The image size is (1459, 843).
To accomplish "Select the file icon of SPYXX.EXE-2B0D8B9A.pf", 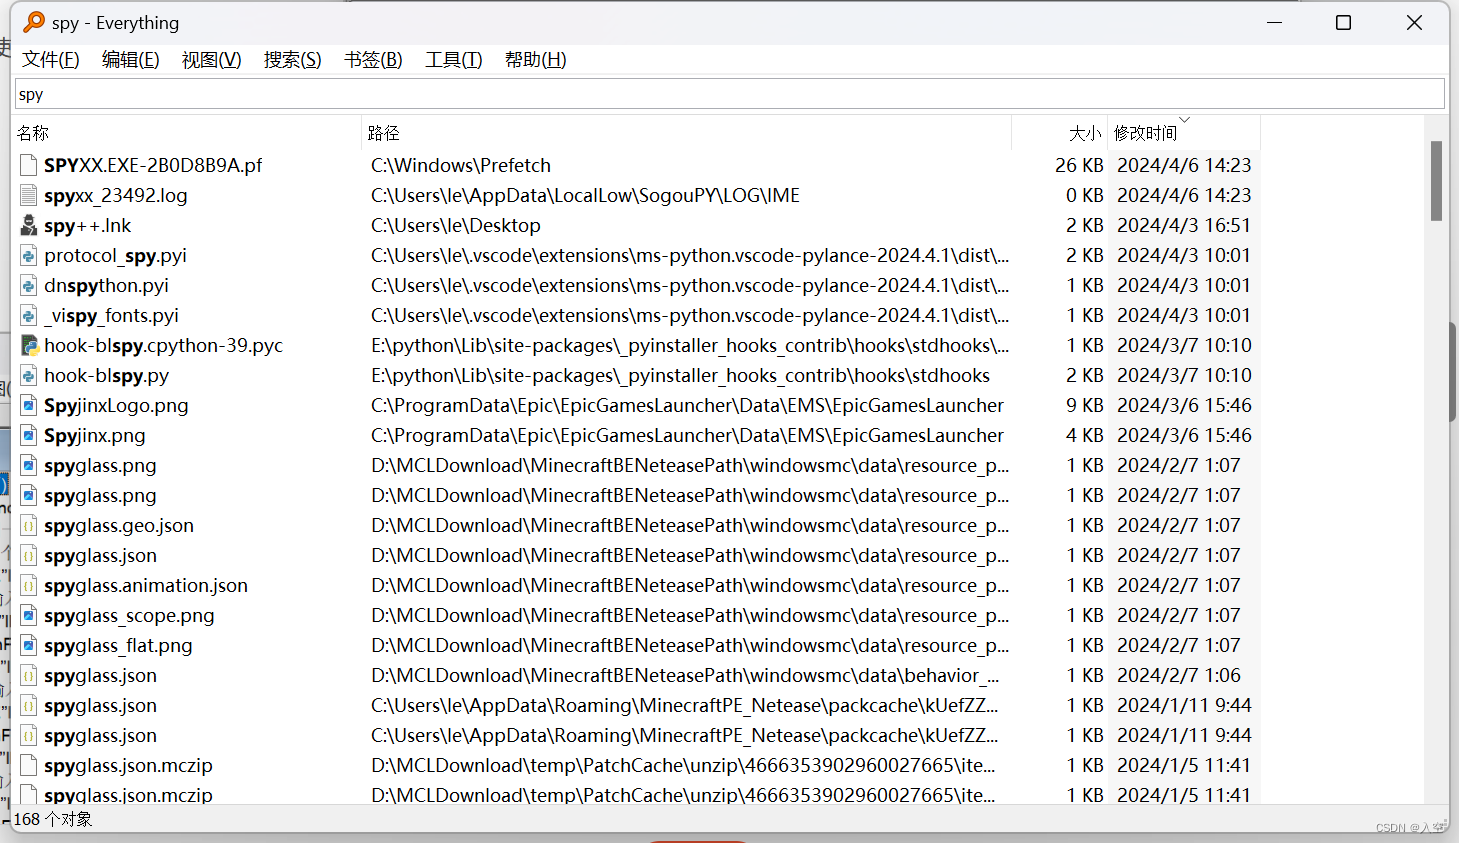I will click(29, 165).
